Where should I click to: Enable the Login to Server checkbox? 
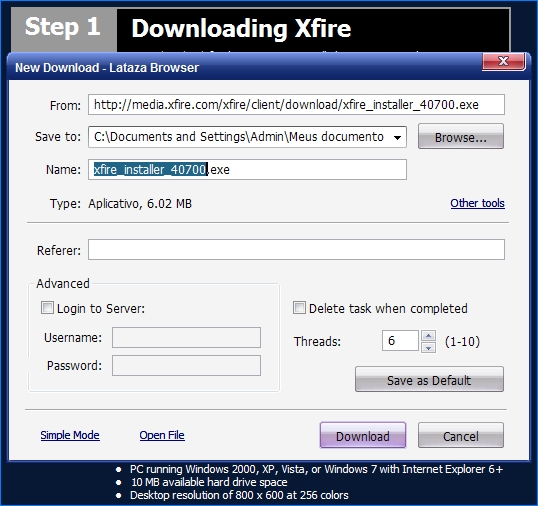point(47,308)
